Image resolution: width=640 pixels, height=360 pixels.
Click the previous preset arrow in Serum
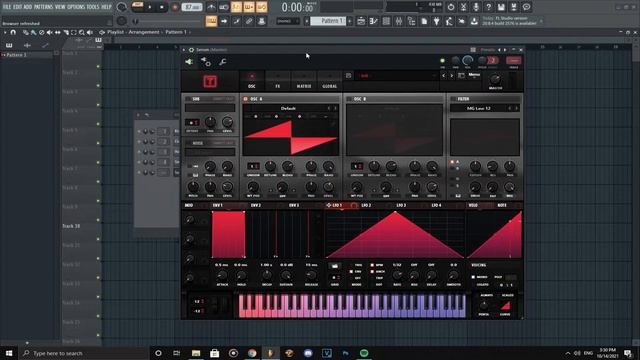[x=444, y=76]
